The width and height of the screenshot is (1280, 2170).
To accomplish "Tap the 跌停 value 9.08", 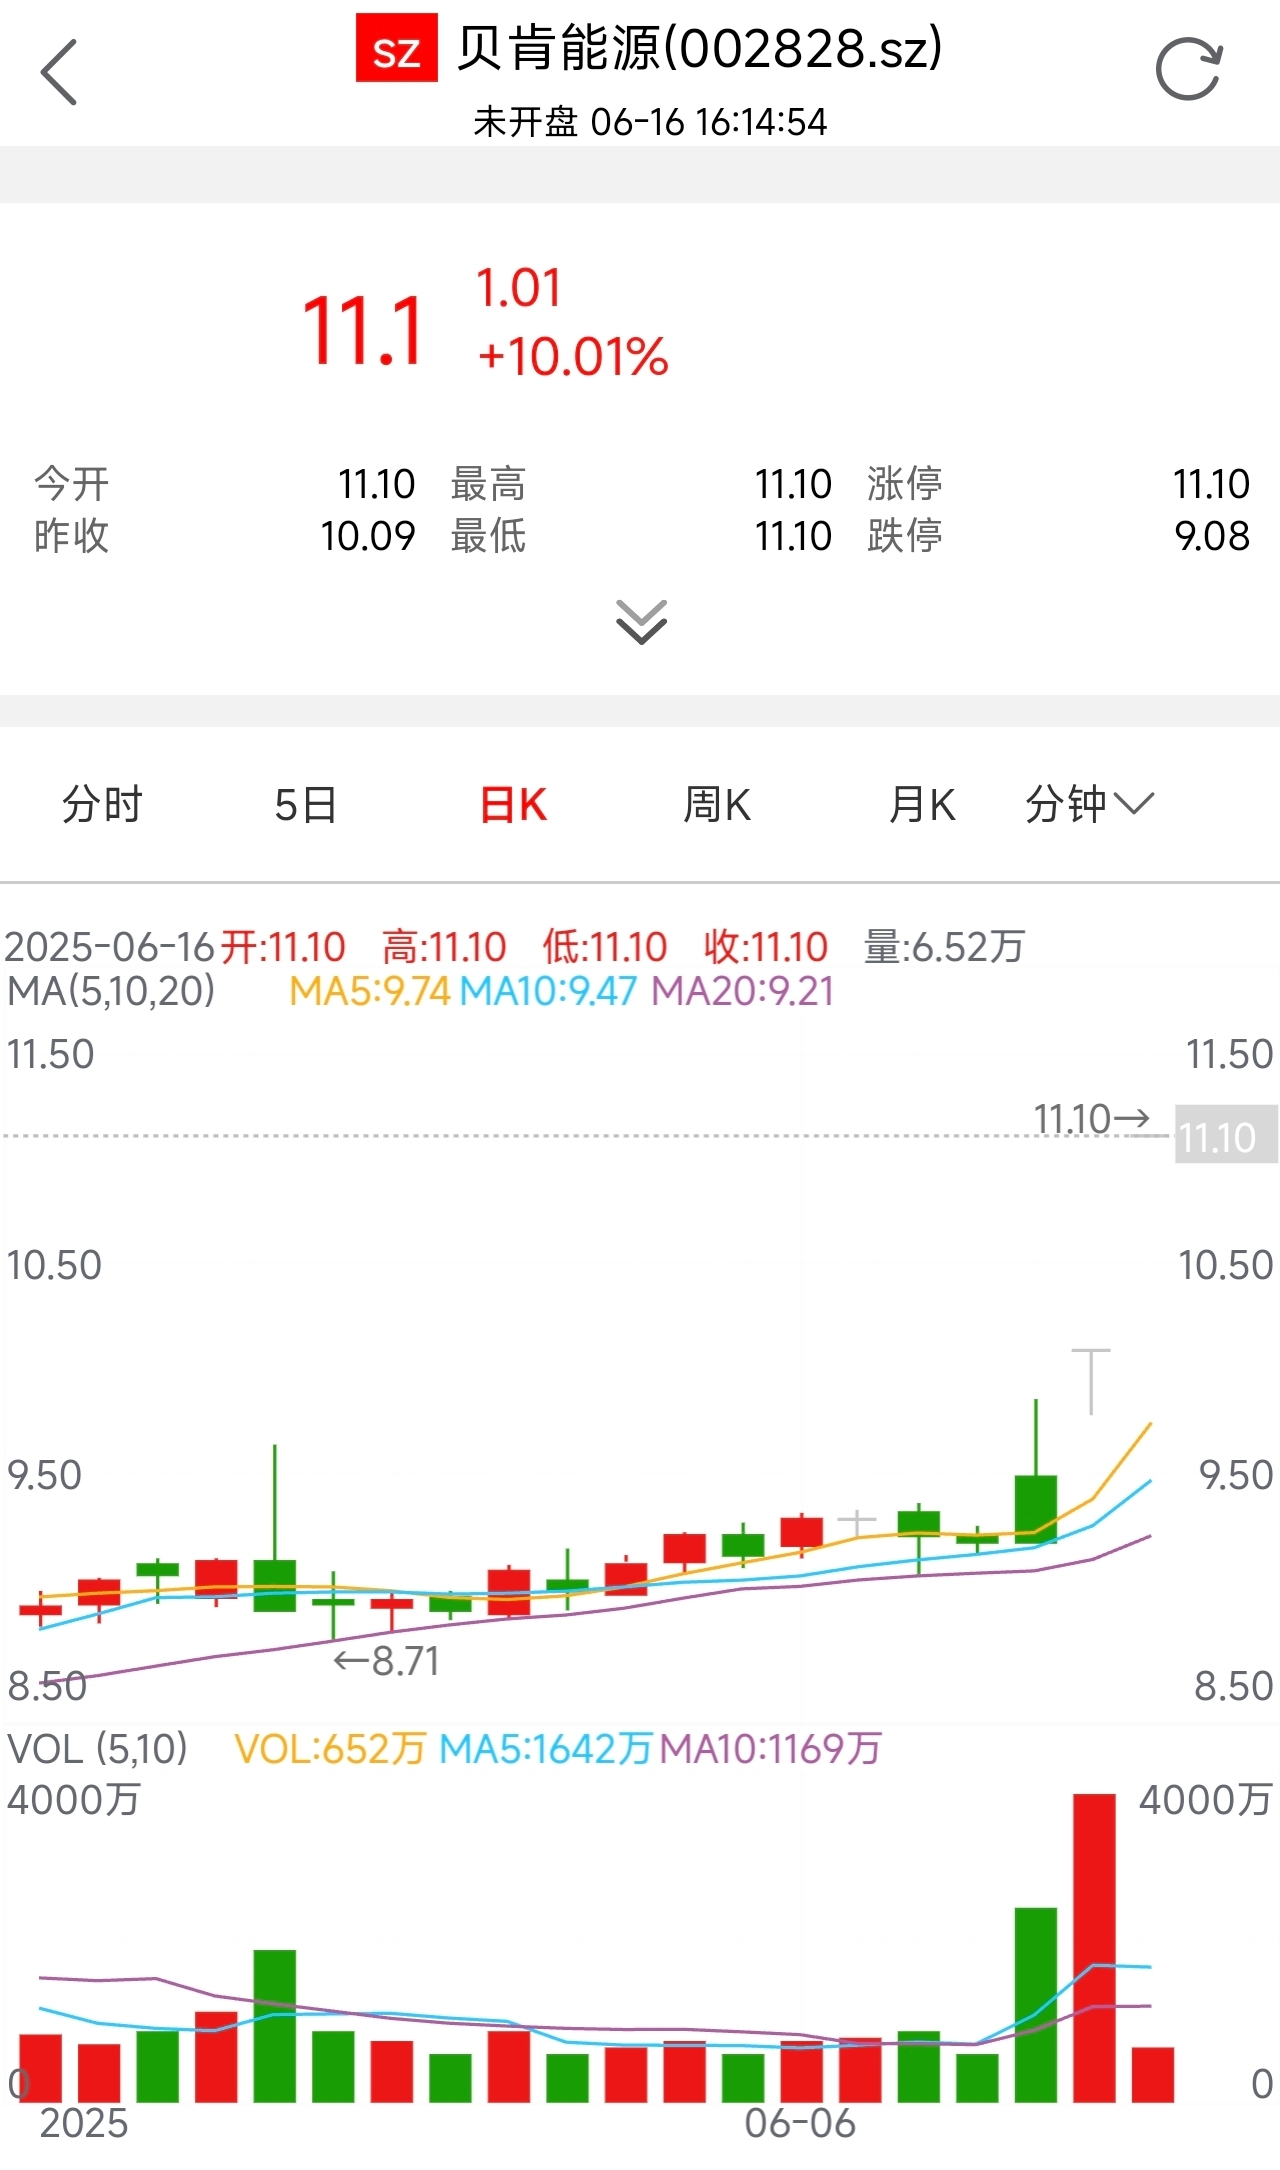I will coord(1212,536).
